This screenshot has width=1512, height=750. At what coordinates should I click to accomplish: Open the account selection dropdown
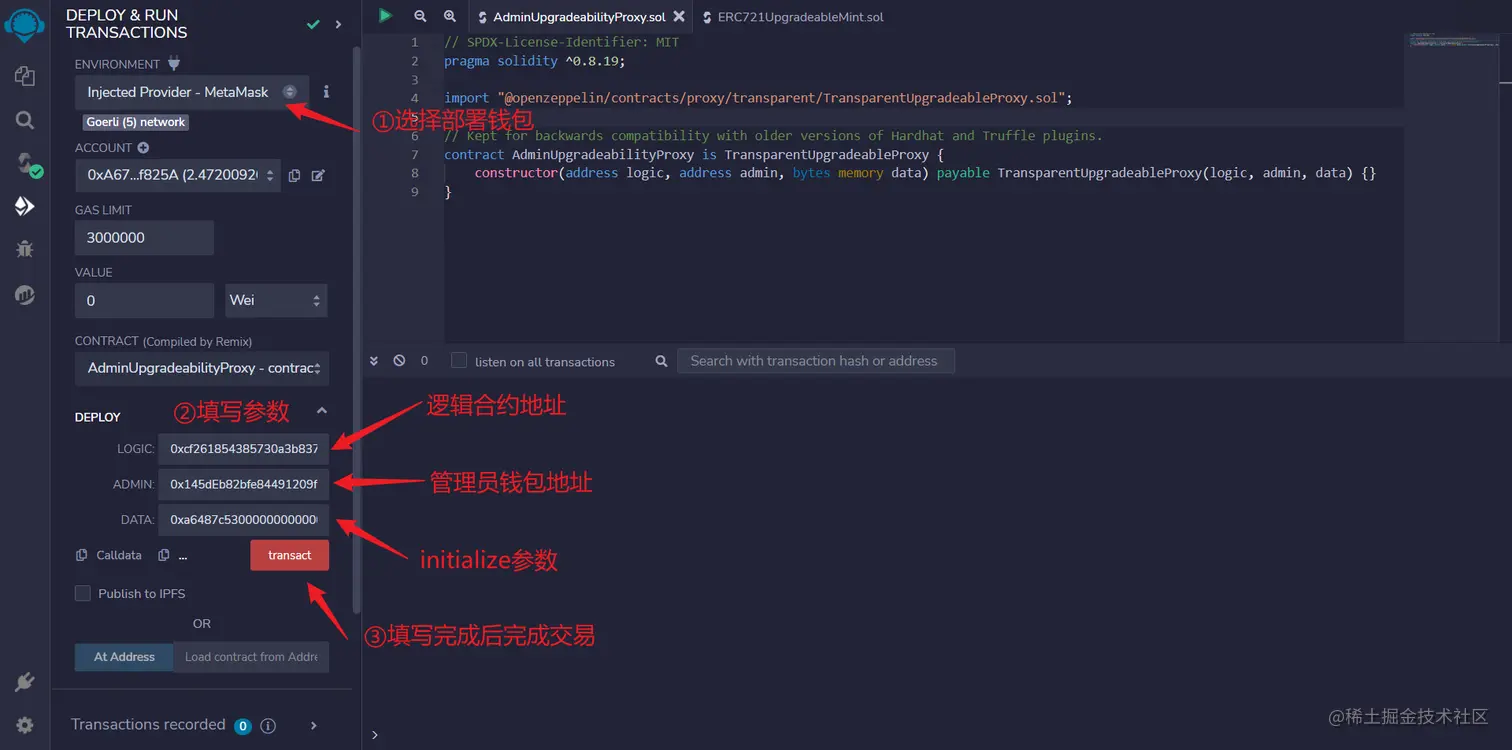pos(178,175)
